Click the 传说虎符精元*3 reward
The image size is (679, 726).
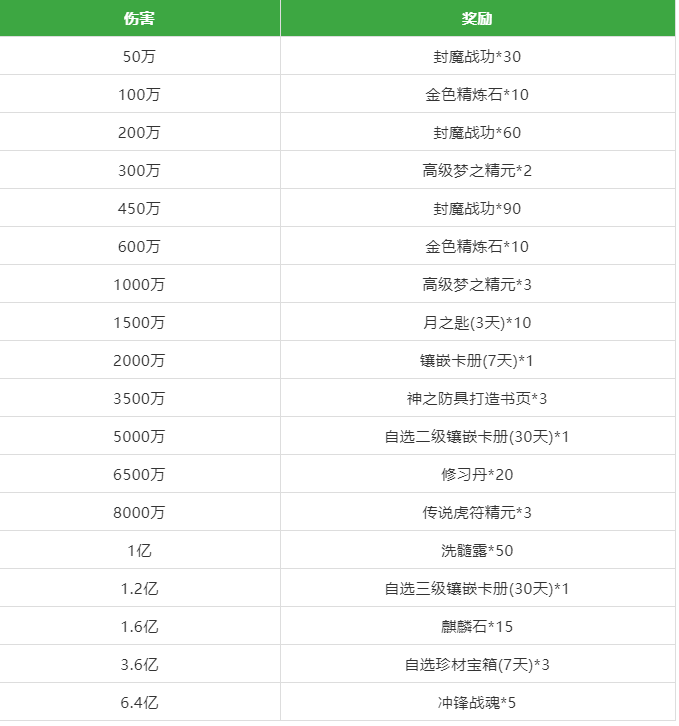click(478, 512)
